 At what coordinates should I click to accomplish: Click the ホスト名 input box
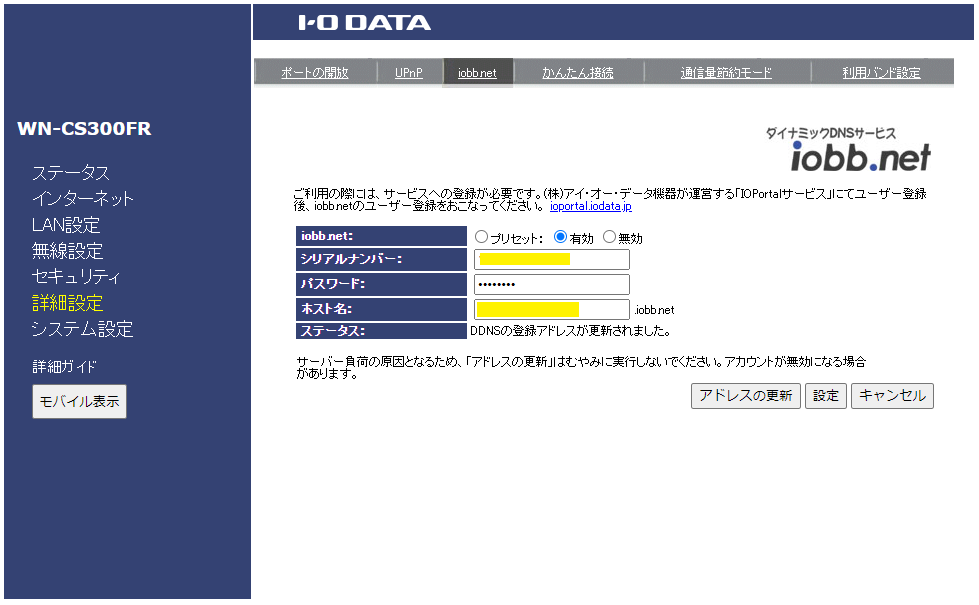(x=552, y=309)
